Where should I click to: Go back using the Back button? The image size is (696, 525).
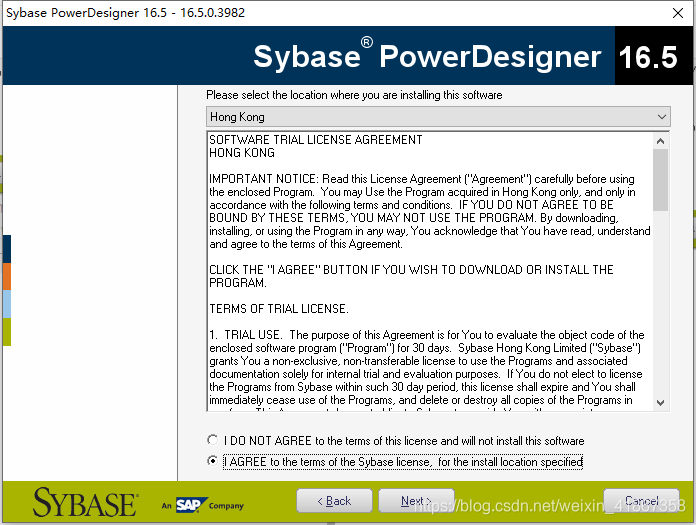[334, 501]
